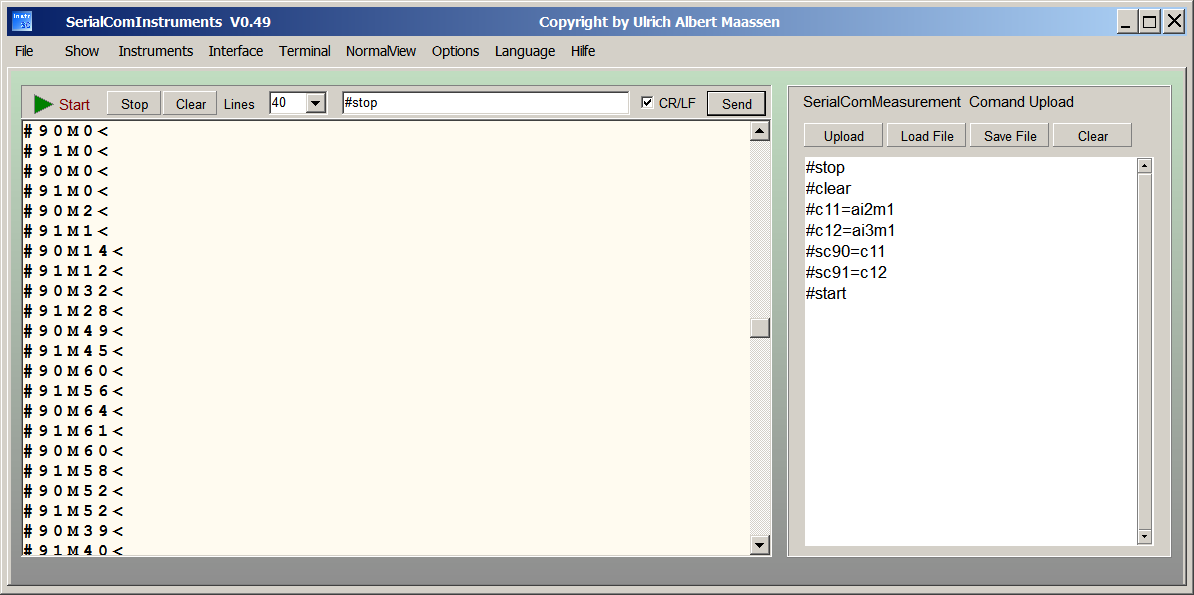
Task: Click the terminal scrollbar down arrow
Action: [x=760, y=544]
